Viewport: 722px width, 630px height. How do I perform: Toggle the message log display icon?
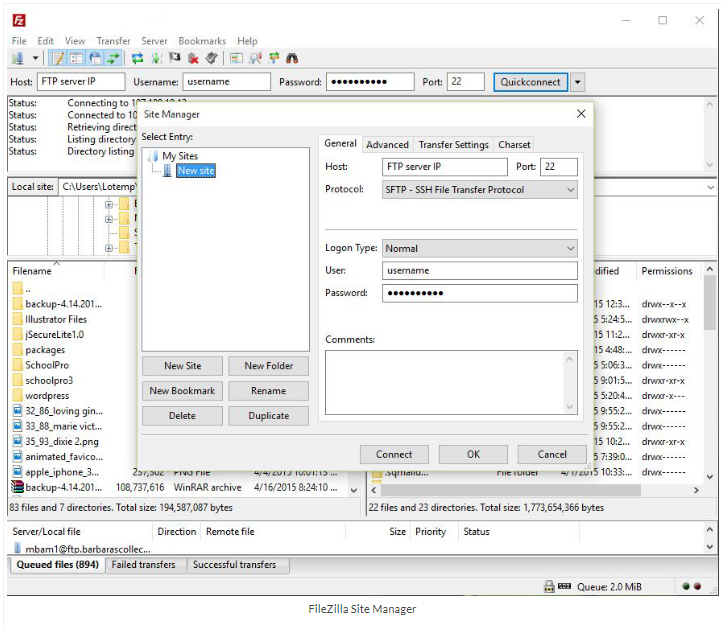(x=58, y=58)
